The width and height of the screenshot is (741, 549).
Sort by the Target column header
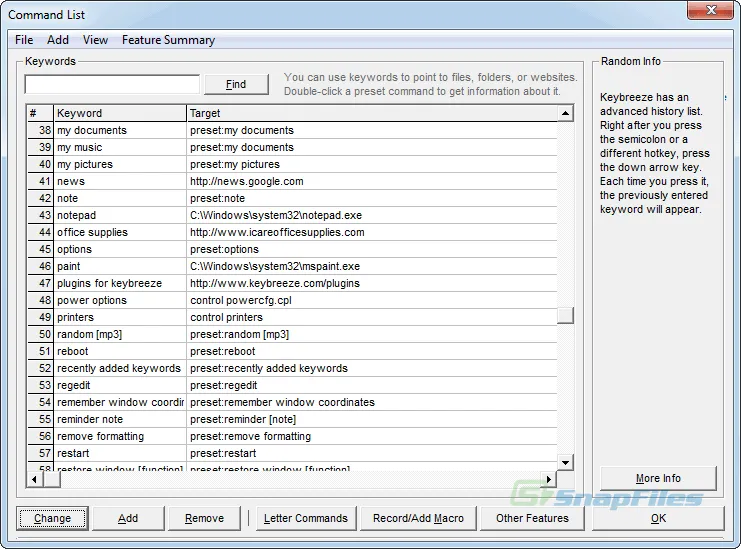(372, 113)
